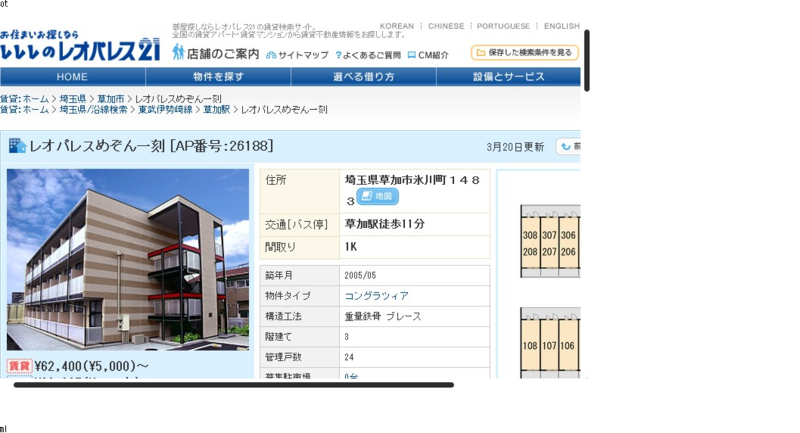Click 草加駅 breadcrumb link
The image size is (800, 433).
click(217, 110)
